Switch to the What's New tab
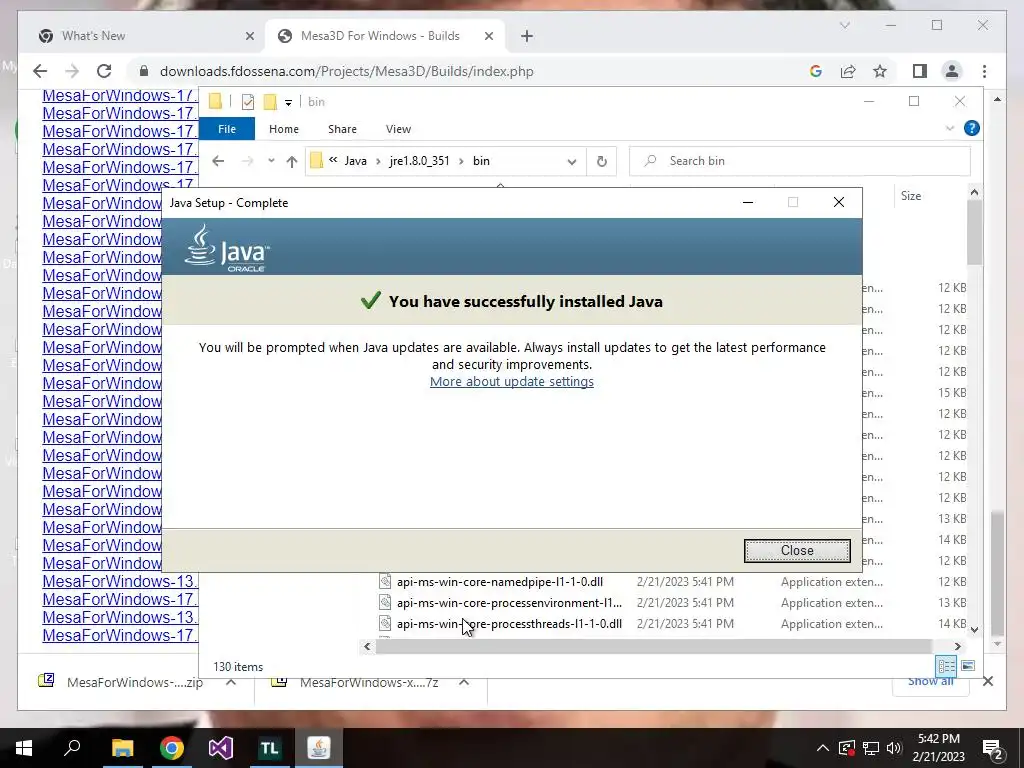This screenshot has height=768, width=1024. coord(93,36)
